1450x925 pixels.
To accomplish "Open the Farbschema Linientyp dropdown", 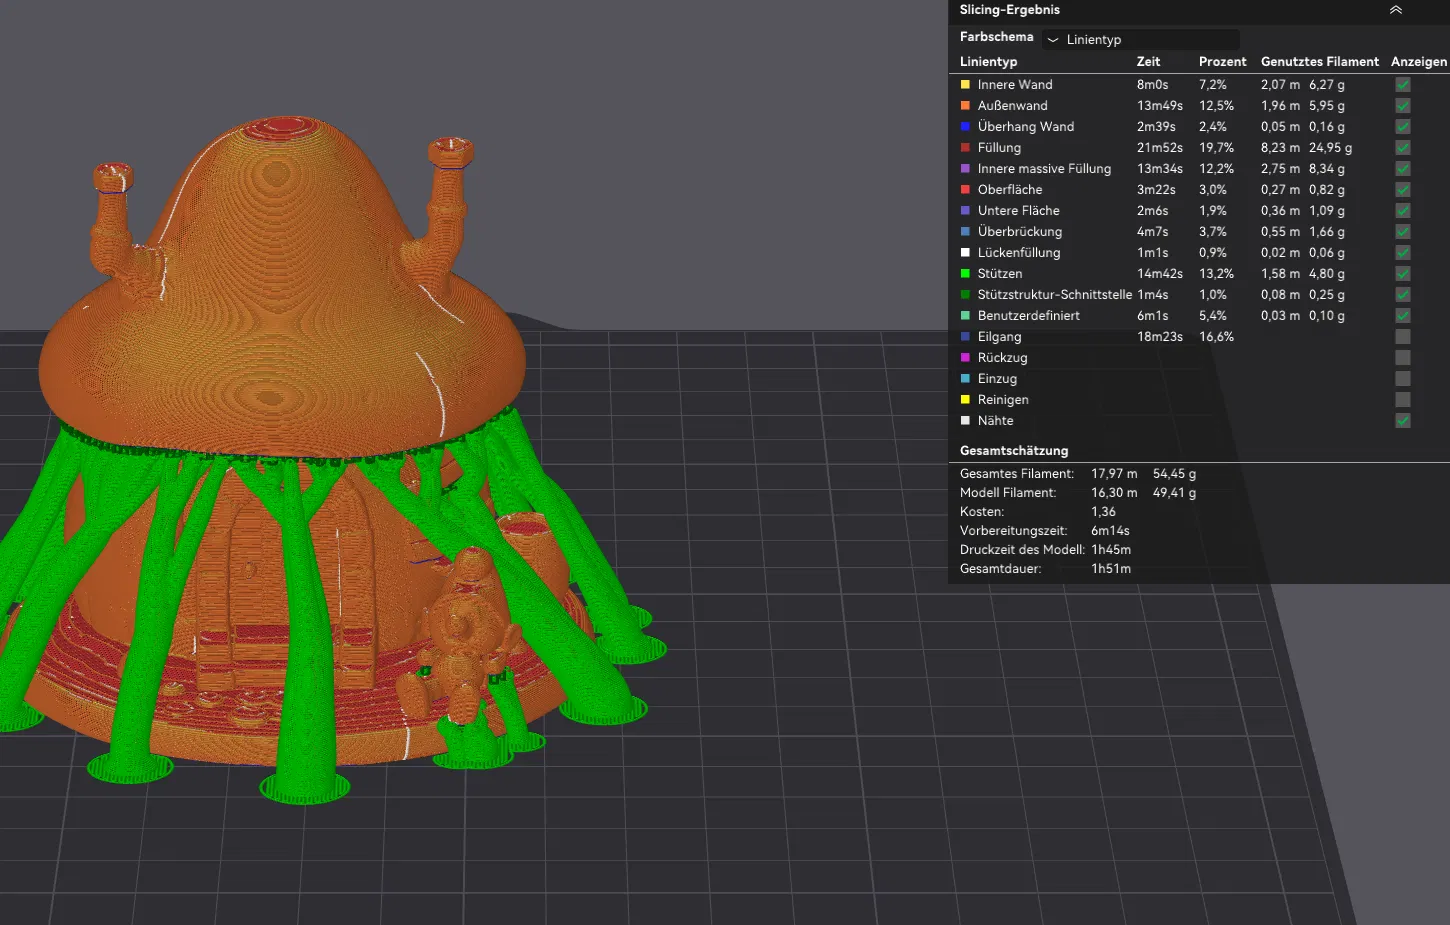I will point(1140,40).
